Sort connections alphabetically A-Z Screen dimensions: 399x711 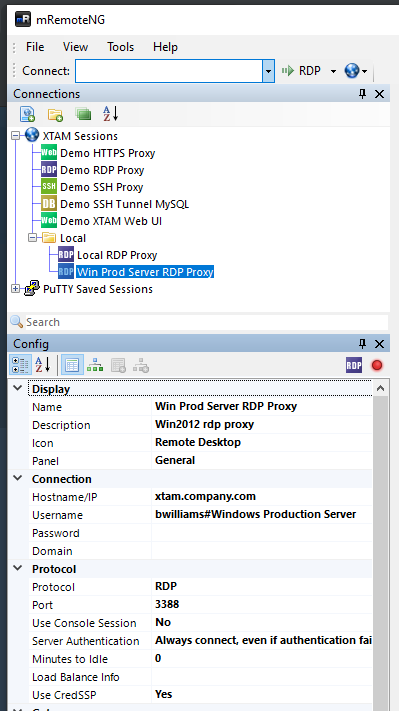(x=111, y=113)
